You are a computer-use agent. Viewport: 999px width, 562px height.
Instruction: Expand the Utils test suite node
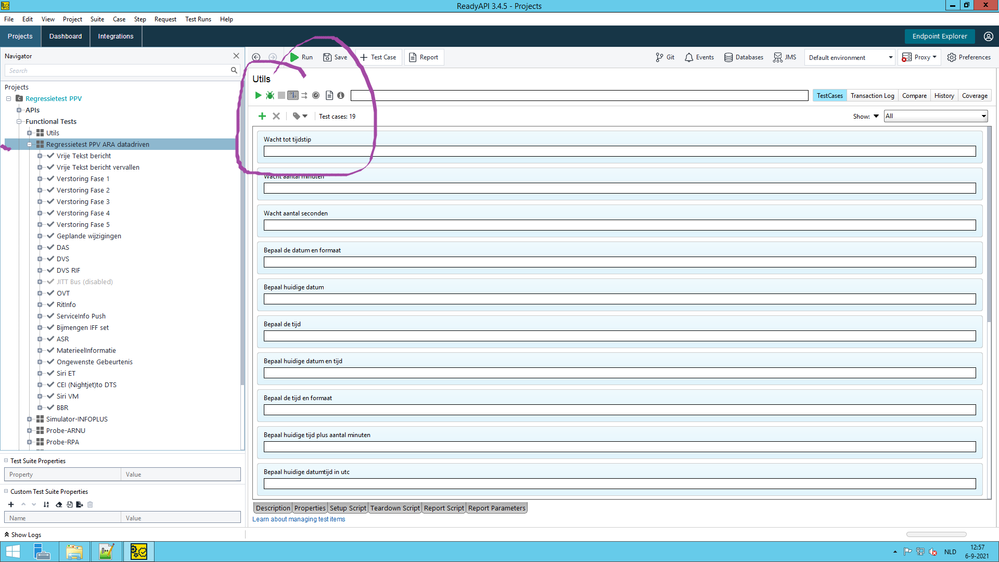(x=30, y=133)
